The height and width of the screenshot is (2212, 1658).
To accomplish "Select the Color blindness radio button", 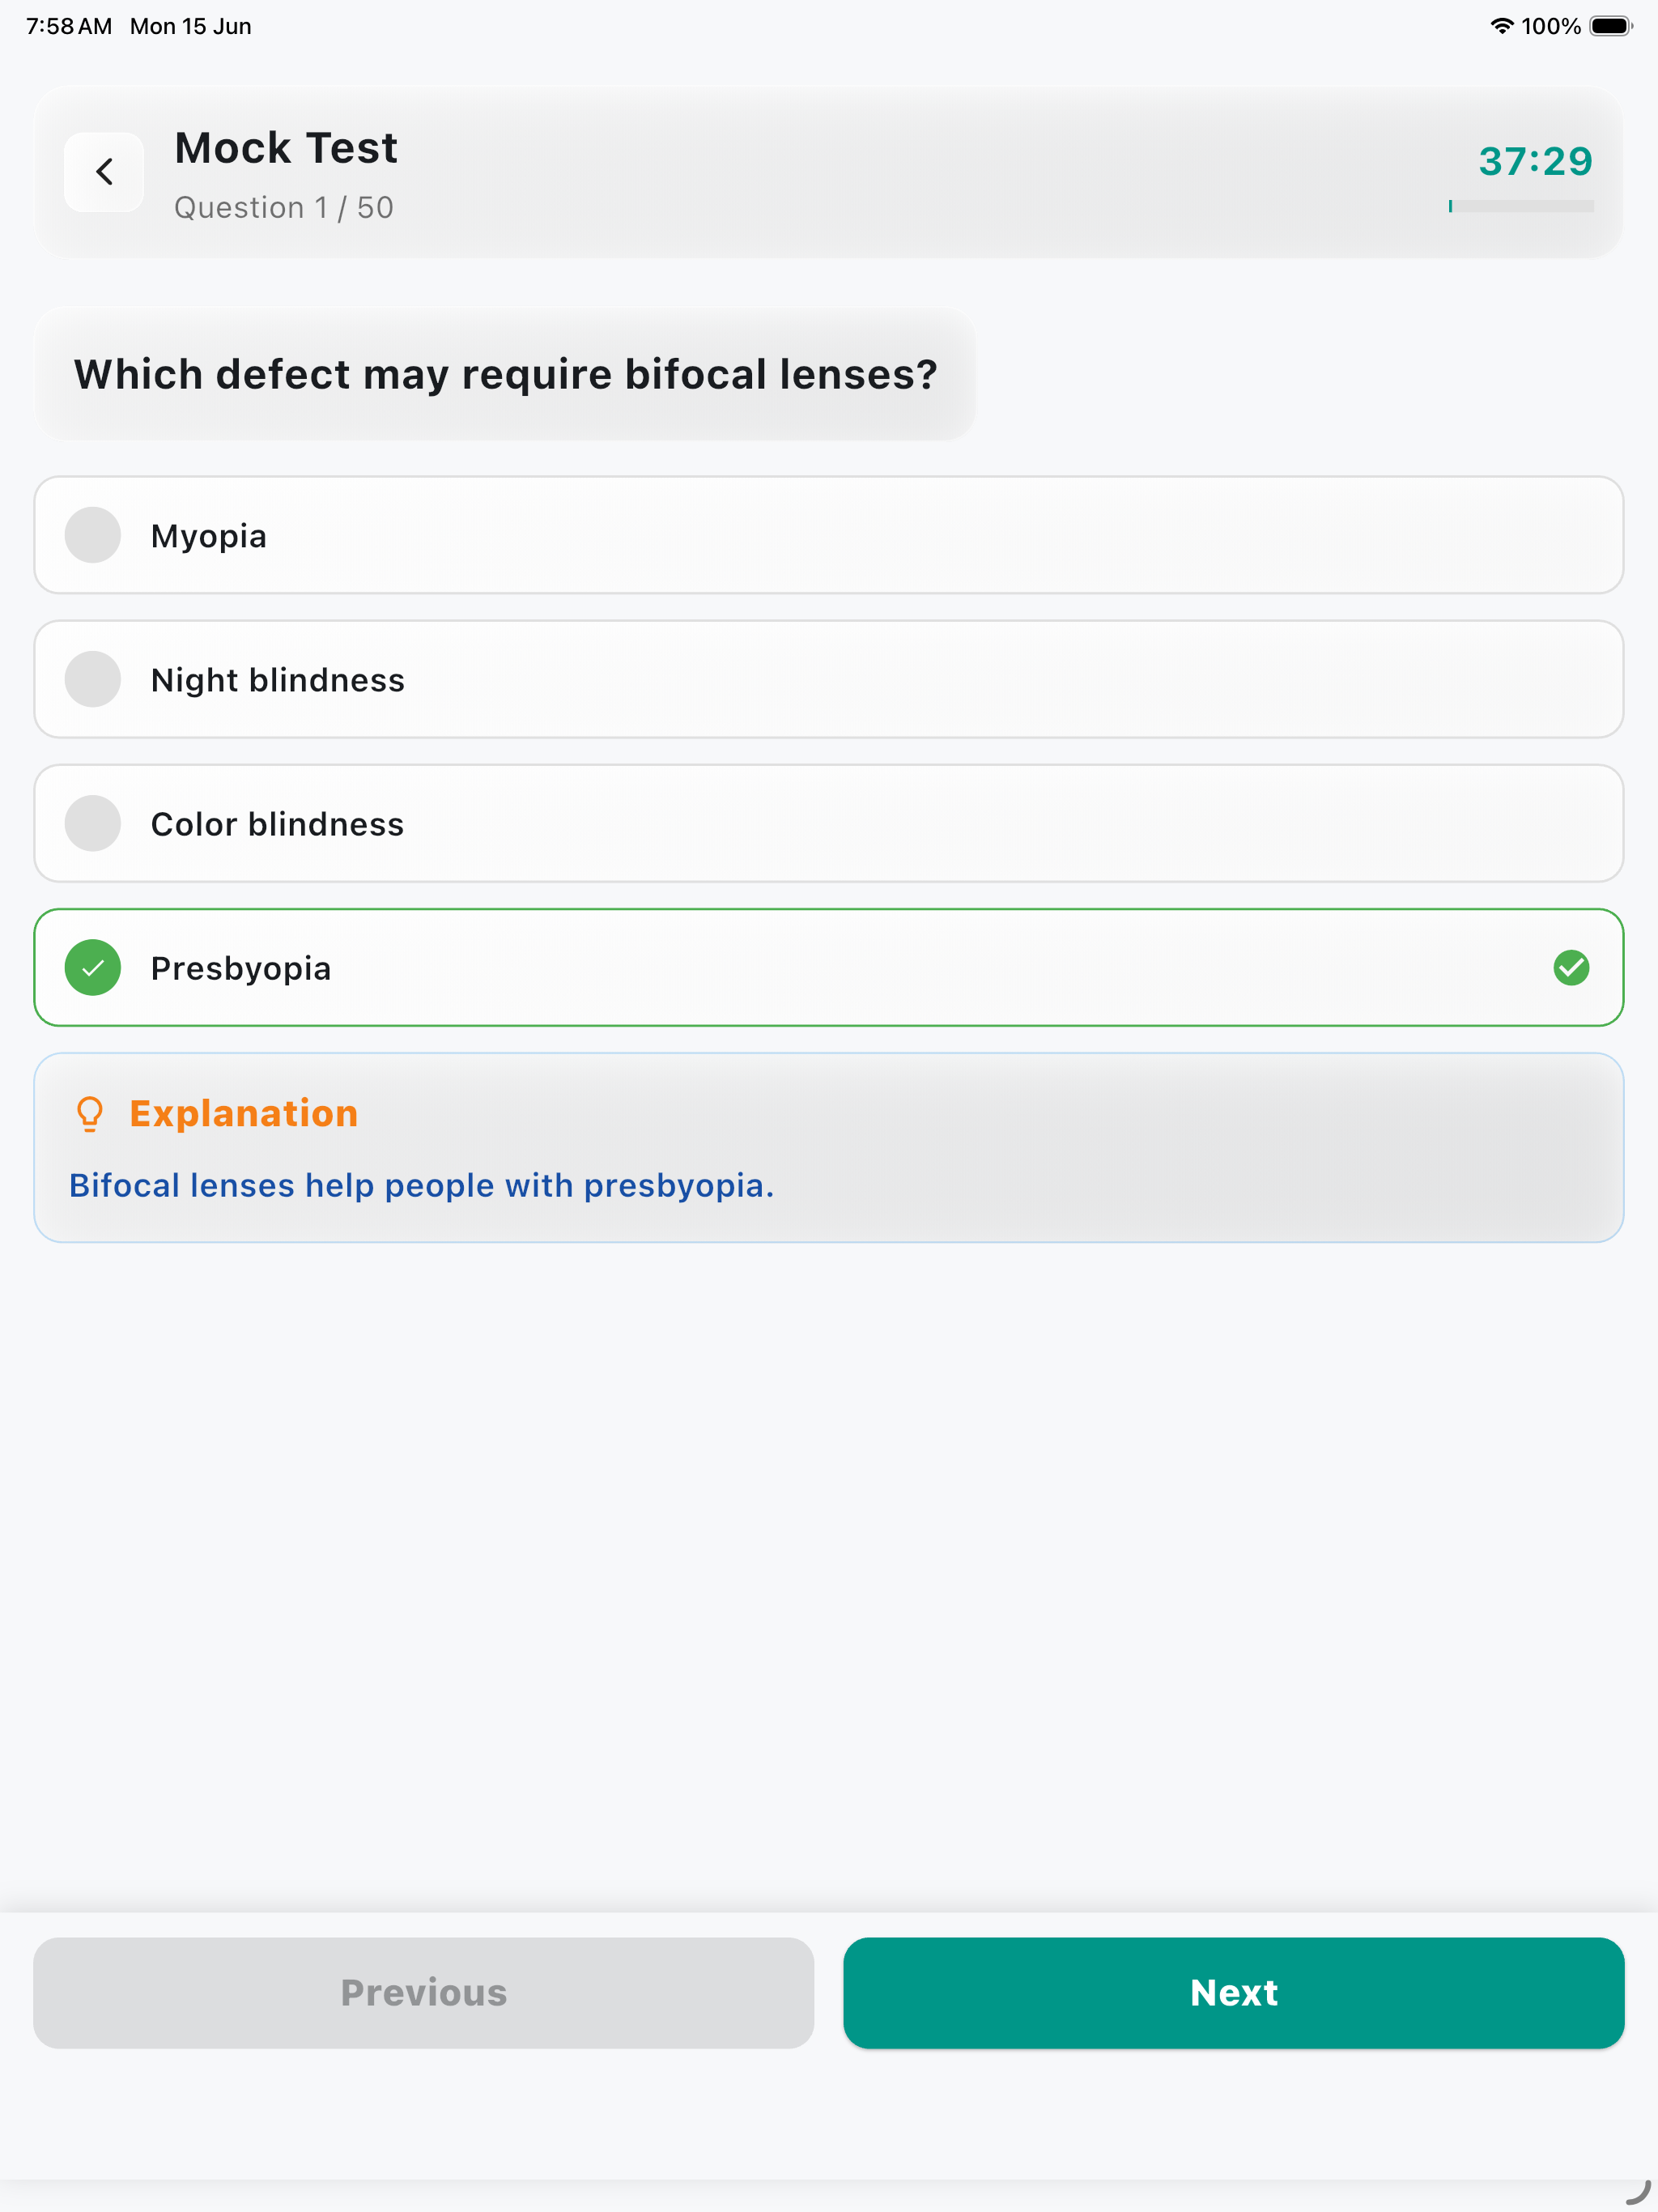I will tap(93, 824).
